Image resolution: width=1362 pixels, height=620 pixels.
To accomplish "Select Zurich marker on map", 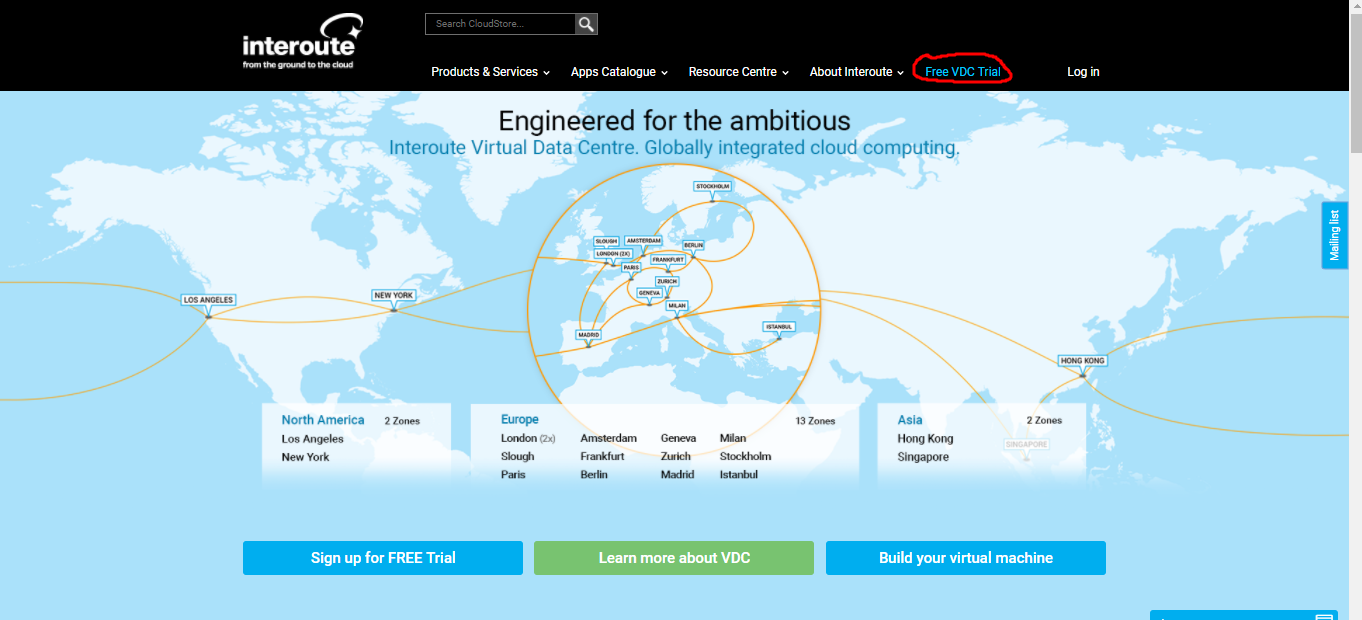I will pos(667,282).
